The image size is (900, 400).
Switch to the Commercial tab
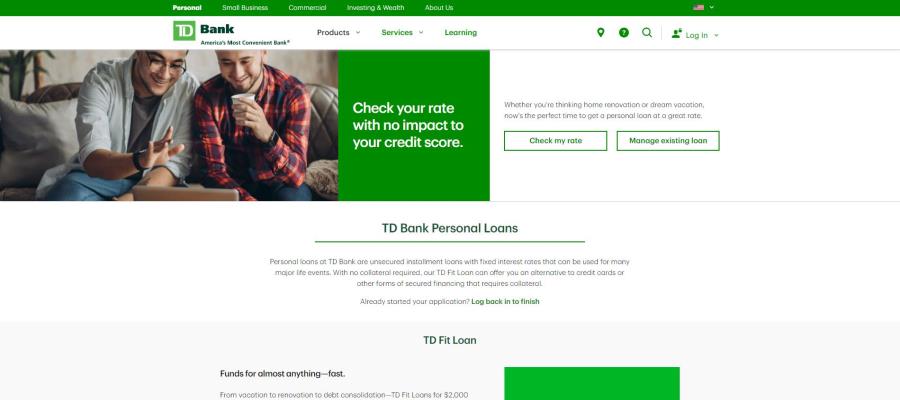307,7
